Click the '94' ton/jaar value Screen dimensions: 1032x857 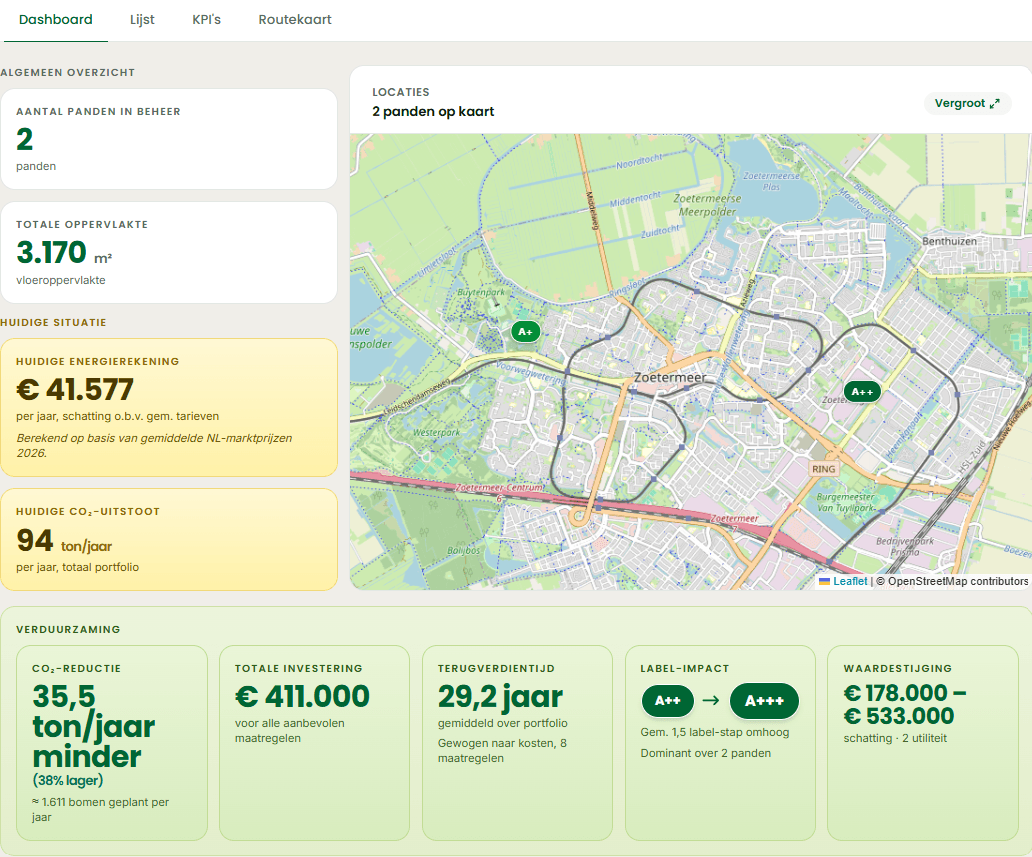[x=35, y=540]
